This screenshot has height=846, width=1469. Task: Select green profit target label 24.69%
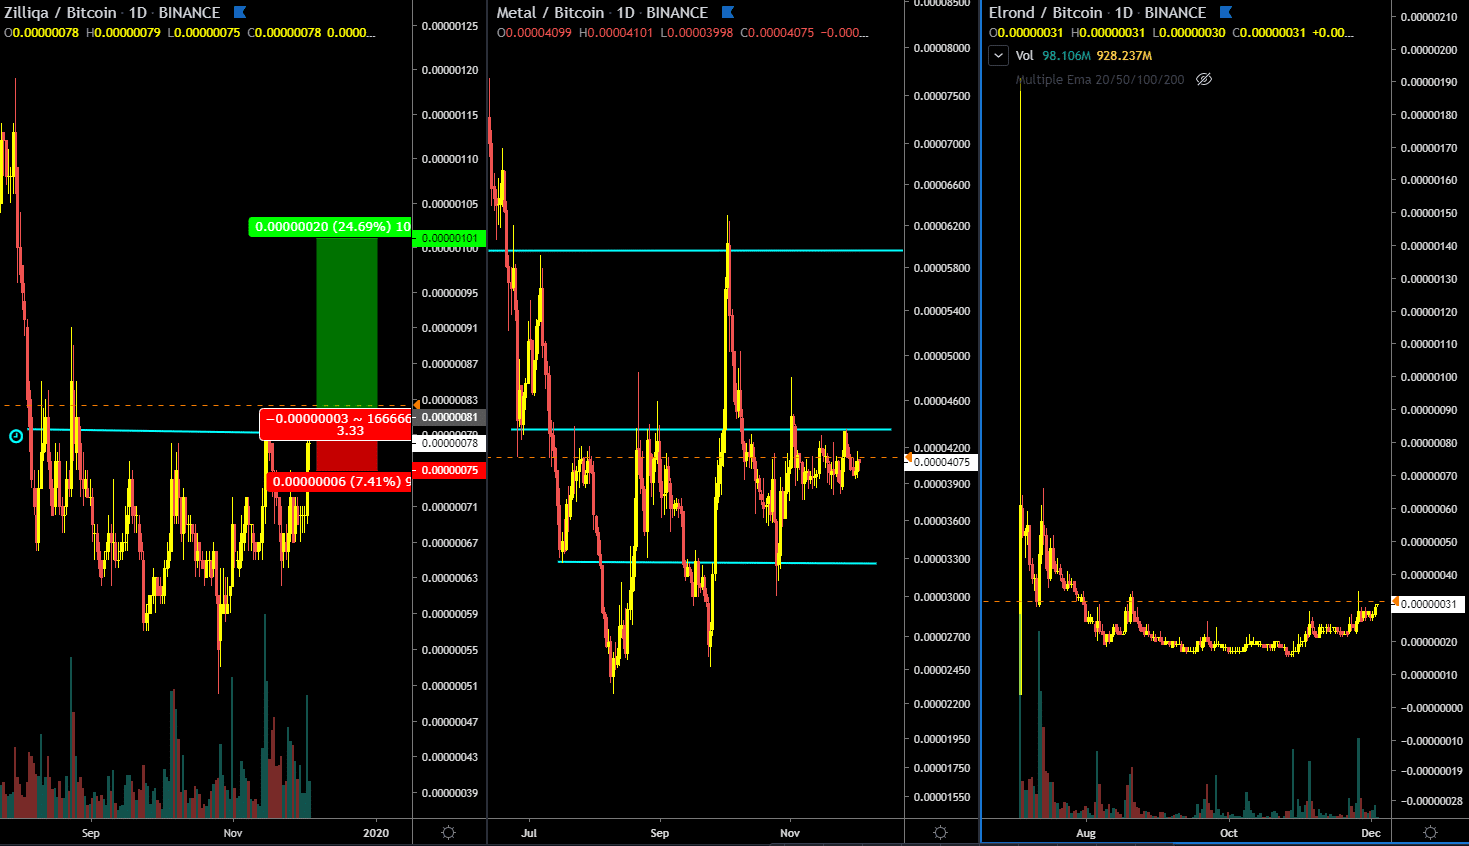pyautogui.click(x=330, y=227)
